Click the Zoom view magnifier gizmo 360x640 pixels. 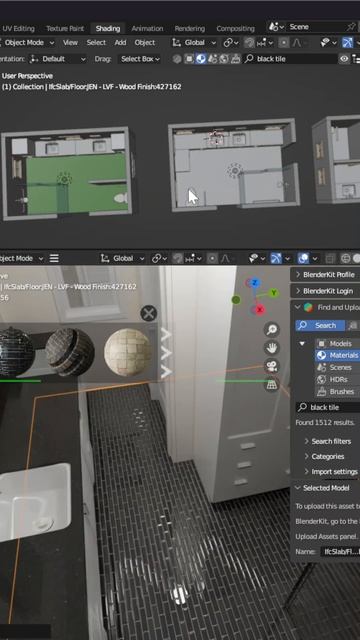tap(271, 329)
